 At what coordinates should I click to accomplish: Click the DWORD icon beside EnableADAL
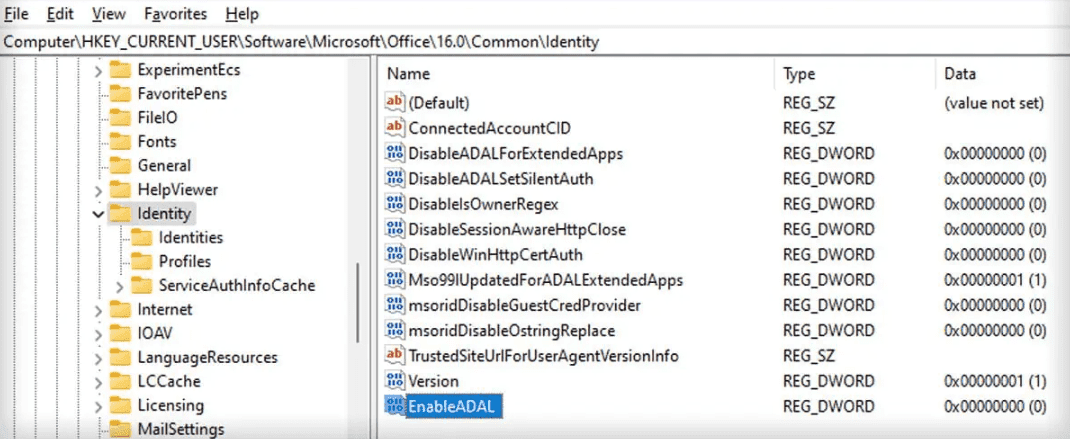[395, 406]
